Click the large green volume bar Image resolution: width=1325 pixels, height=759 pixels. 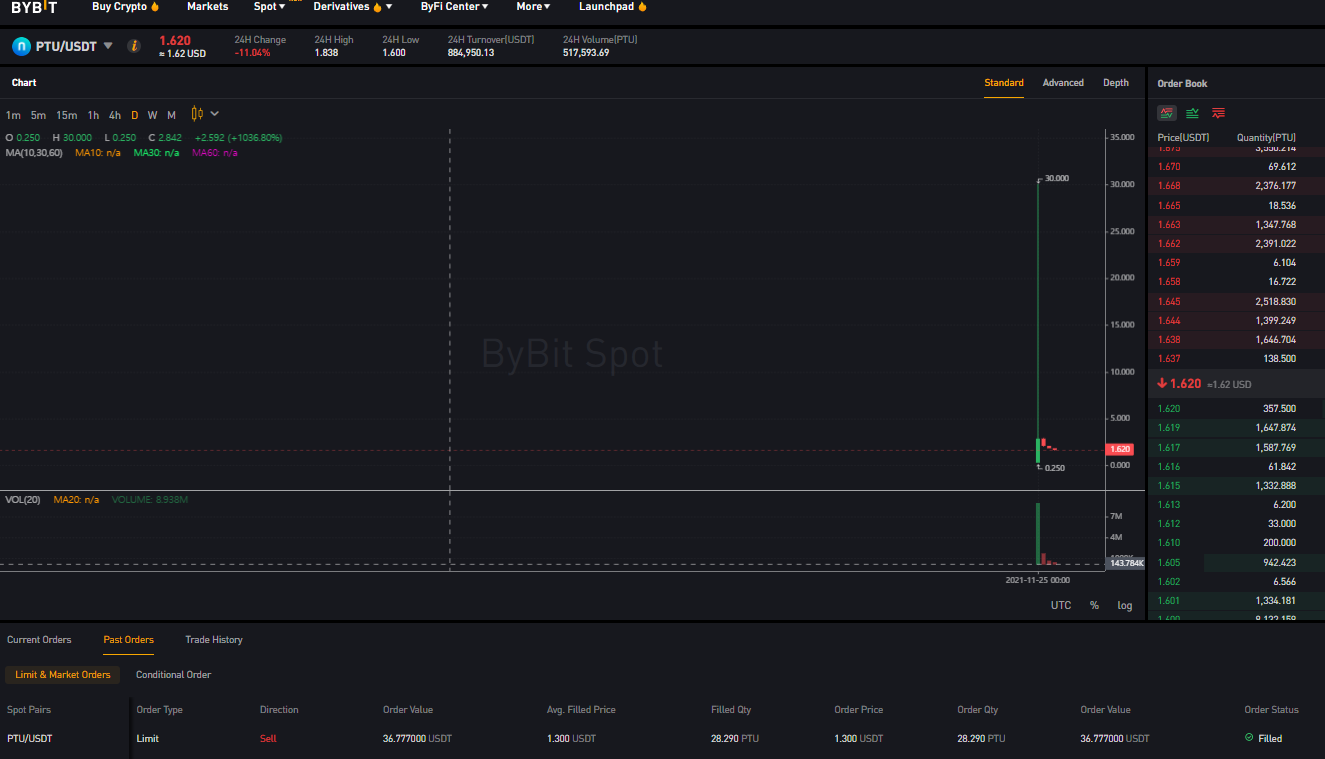tap(1038, 533)
